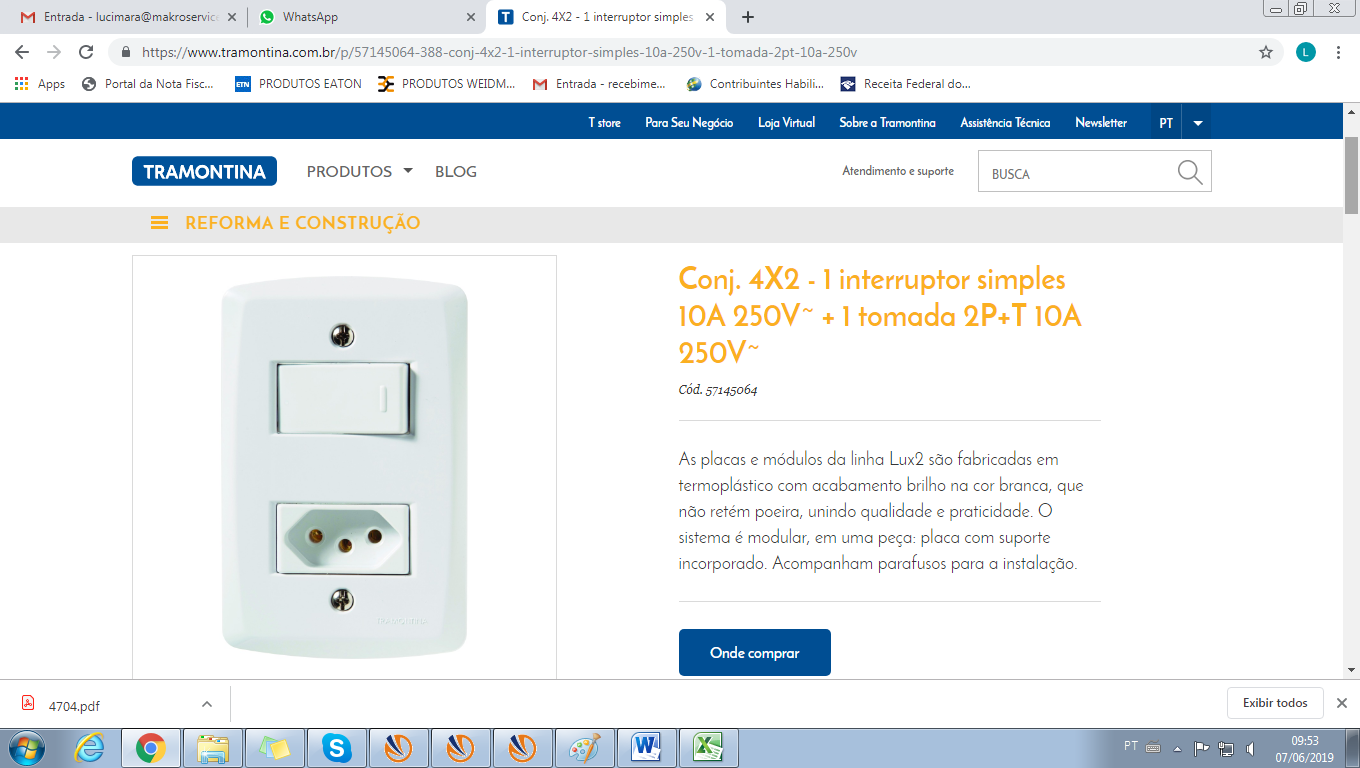This screenshot has height=768, width=1360.
Task: Open the BLOG menu item
Action: 456,171
